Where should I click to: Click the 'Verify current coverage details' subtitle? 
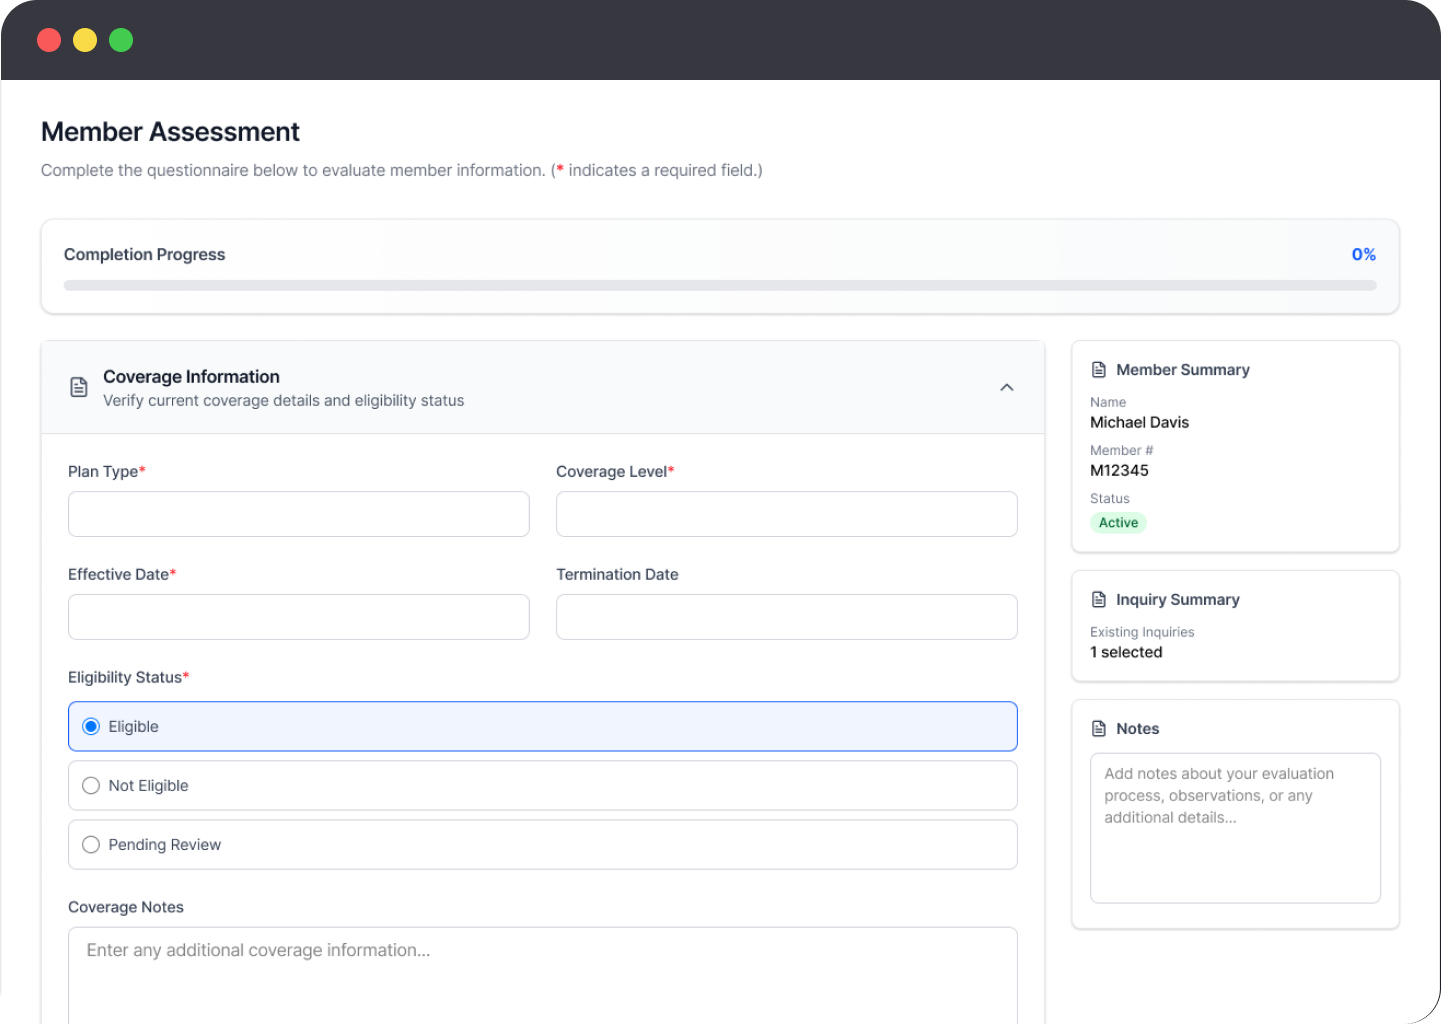tap(284, 401)
